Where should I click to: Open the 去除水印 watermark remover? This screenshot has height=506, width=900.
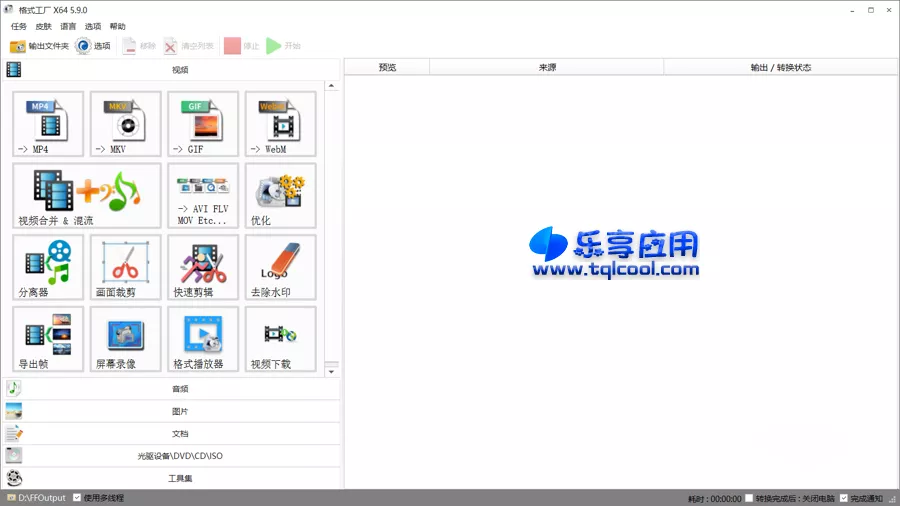pyautogui.click(x=281, y=267)
